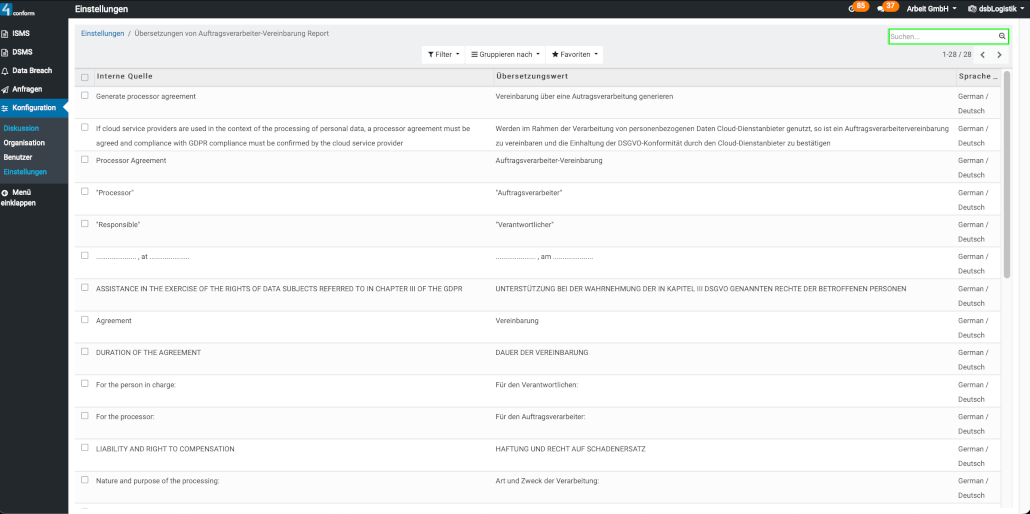Tick the select-all checkbox in table header
This screenshot has height=514, width=1030.
[x=85, y=77]
